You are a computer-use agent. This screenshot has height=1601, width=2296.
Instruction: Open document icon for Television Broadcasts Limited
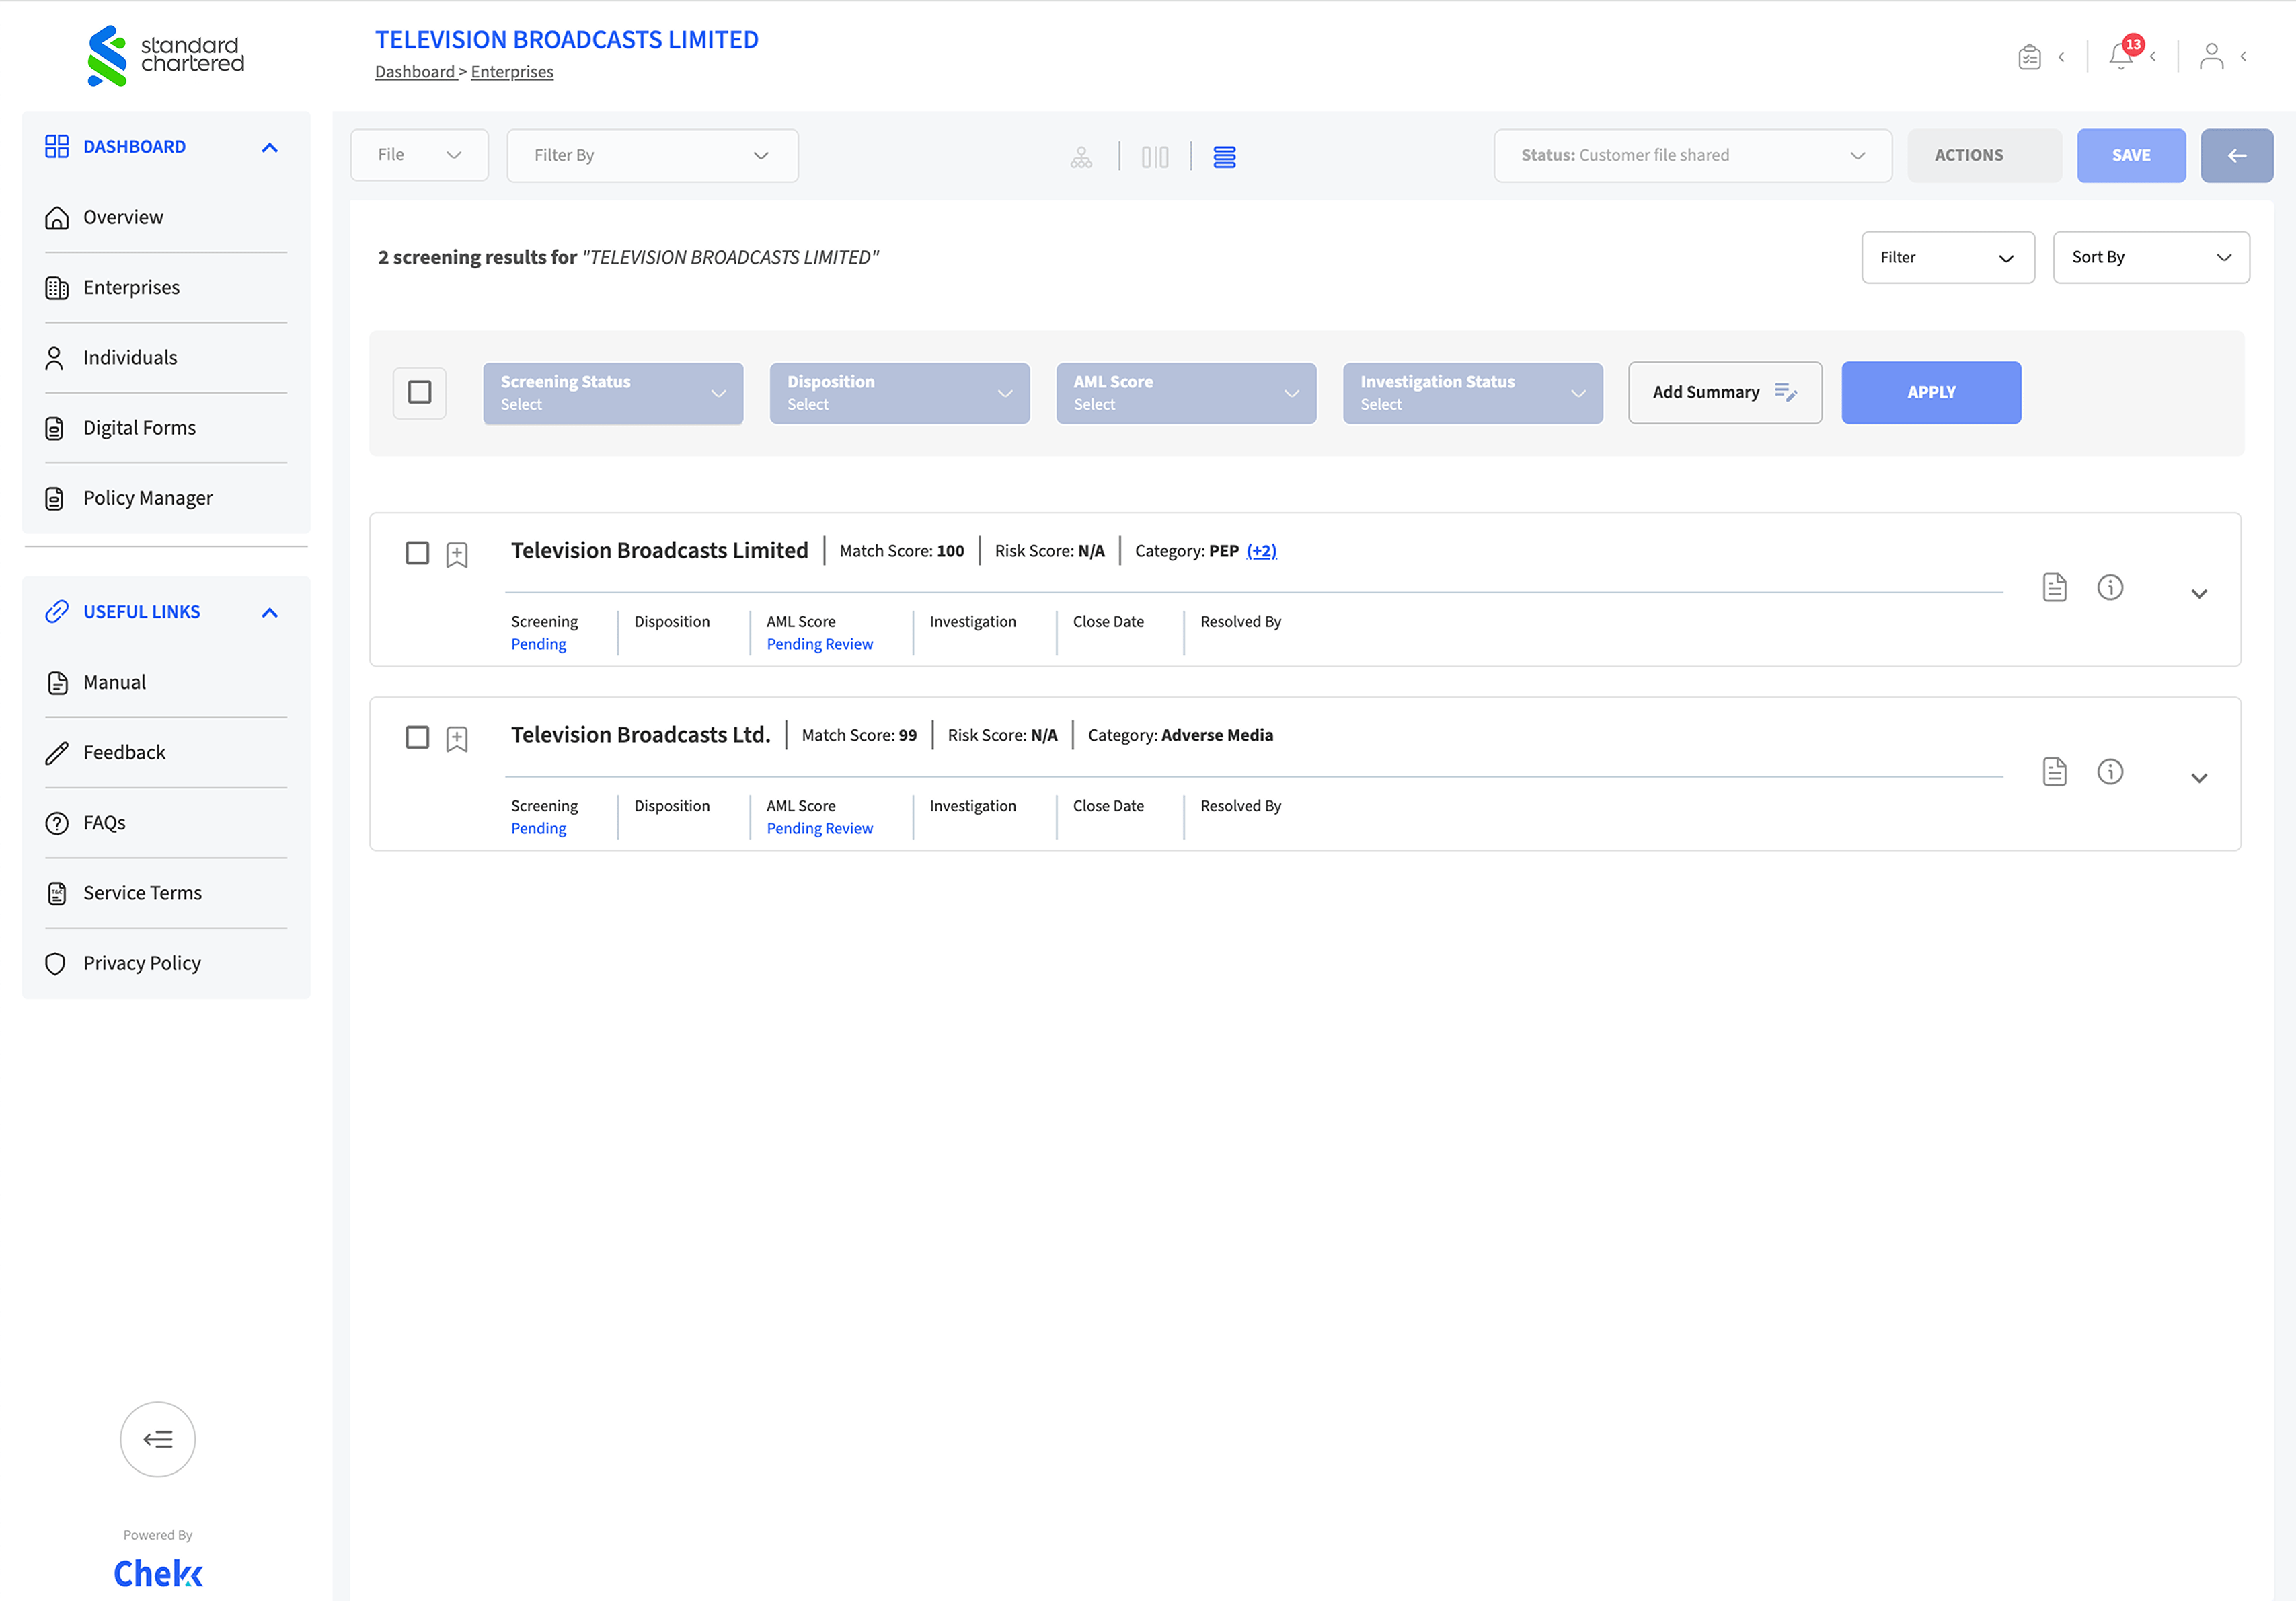2054,587
